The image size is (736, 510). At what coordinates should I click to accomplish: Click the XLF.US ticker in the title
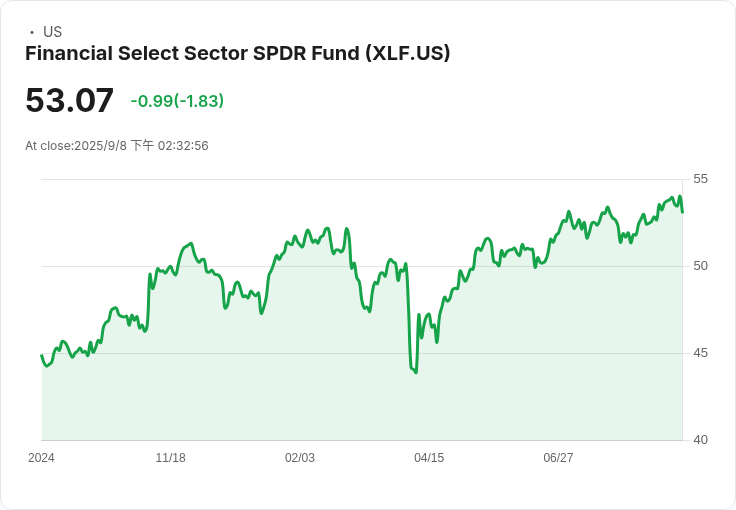407,53
